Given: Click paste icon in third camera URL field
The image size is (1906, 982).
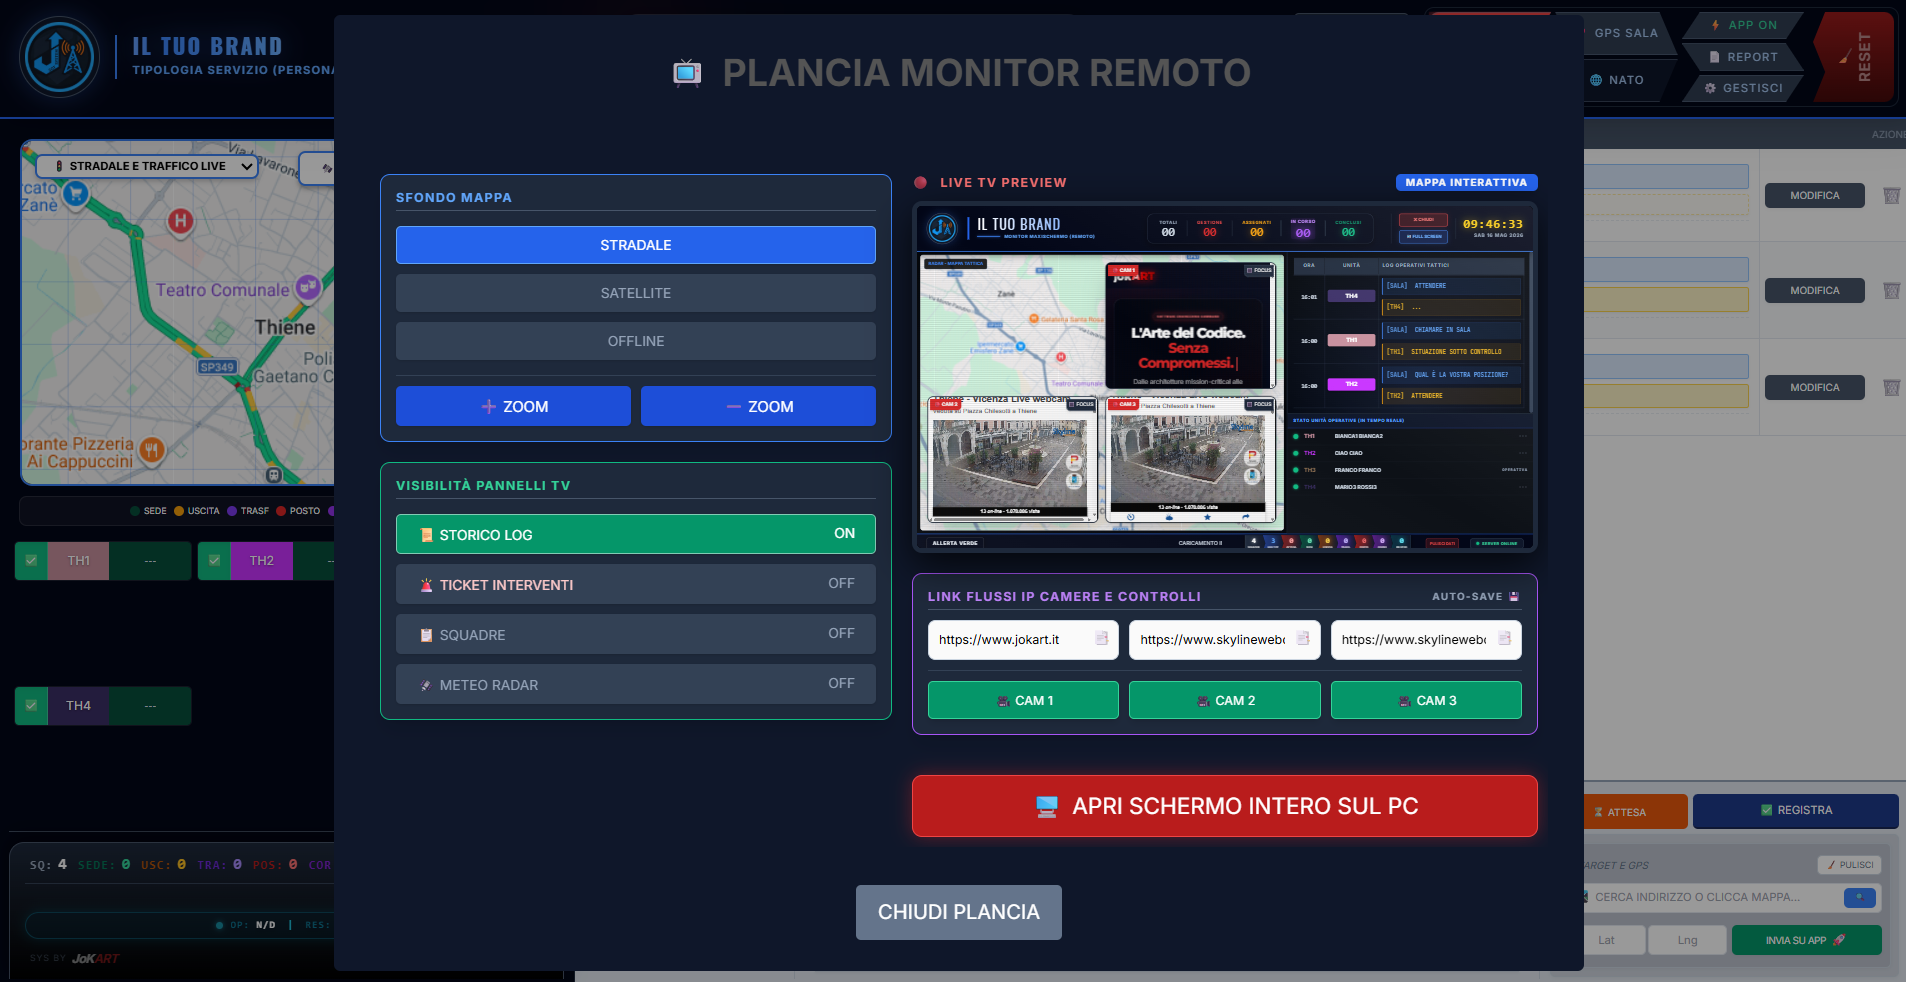Looking at the screenshot, I should point(1504,639).
